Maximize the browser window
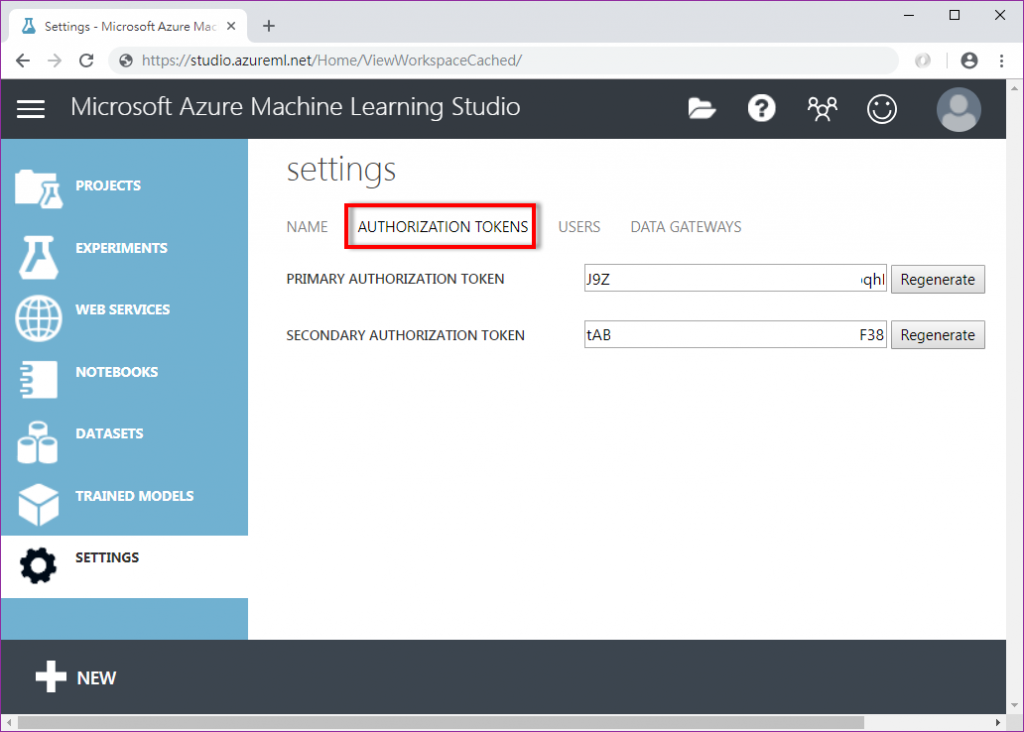The width and height of the screenshot is (1024, 732). pyautogui.click(x=954, y=15)
